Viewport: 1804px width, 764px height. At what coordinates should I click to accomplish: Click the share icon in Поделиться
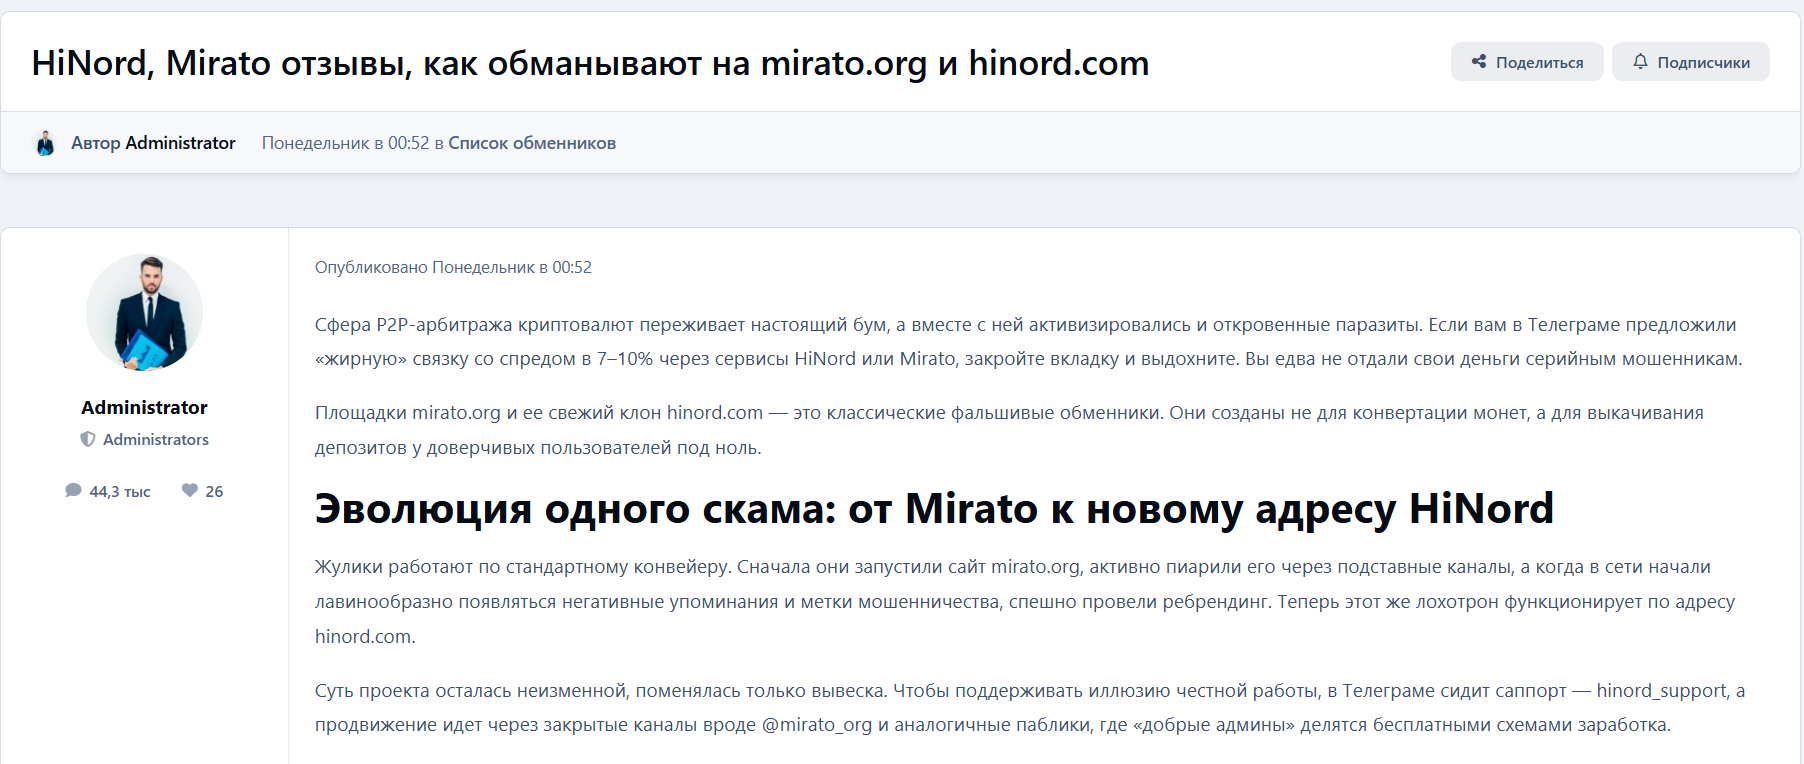(x=1479, y=62)
